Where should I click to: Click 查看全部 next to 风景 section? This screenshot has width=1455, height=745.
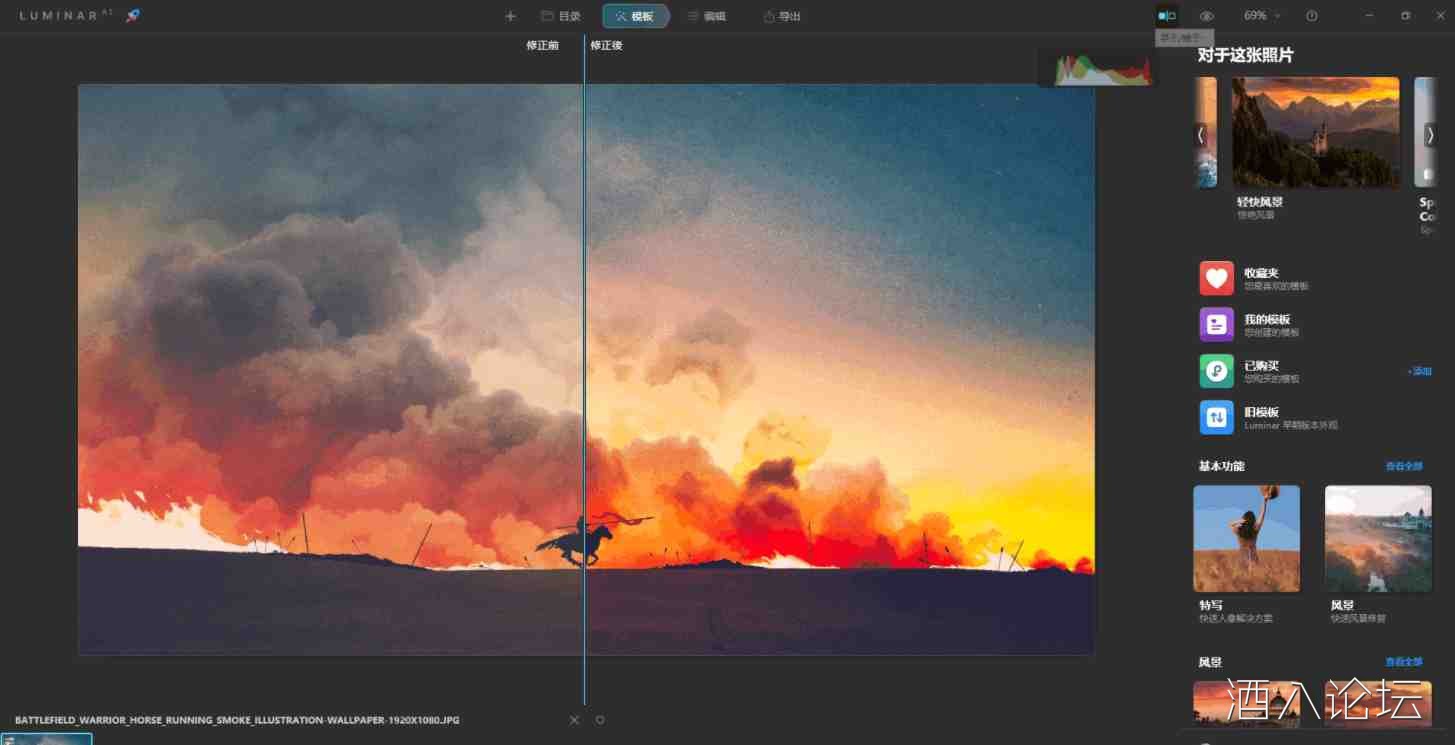click(1404, 662)
